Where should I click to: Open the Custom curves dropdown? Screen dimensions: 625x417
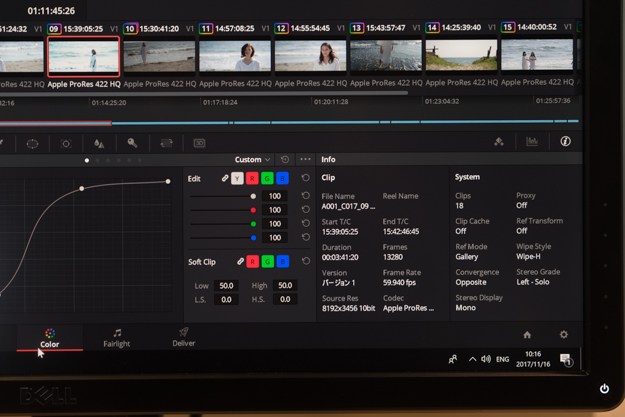click(252, 160)
